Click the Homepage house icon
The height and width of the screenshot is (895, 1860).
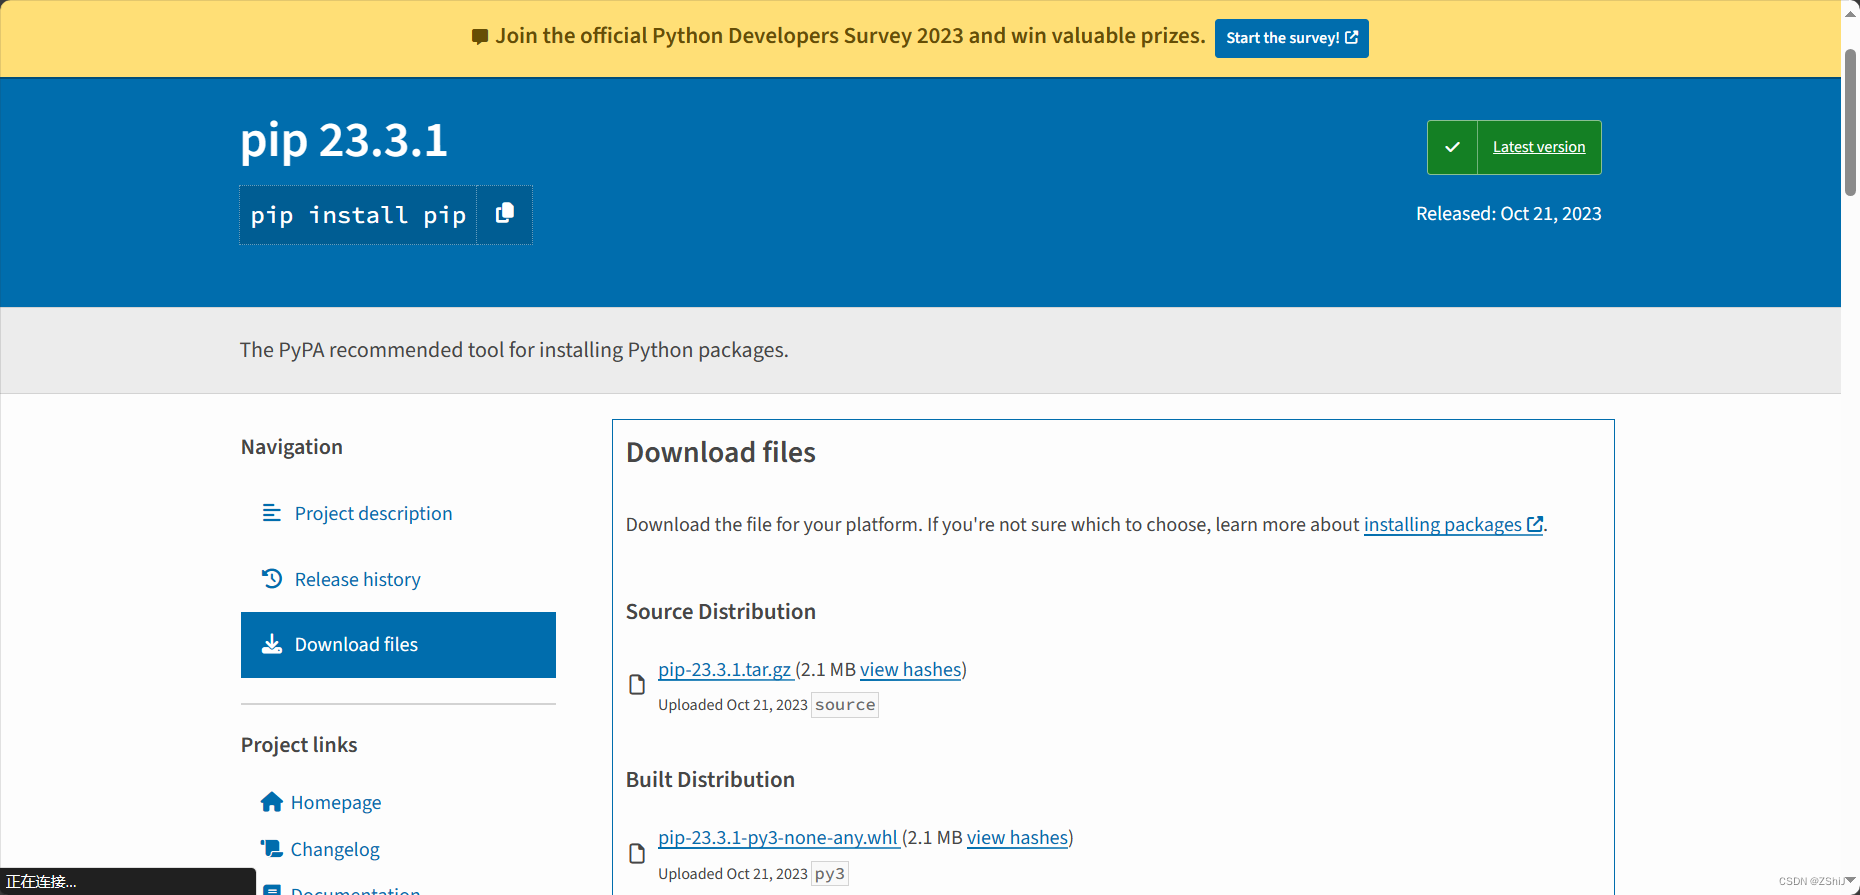click(x=271, y=802)
